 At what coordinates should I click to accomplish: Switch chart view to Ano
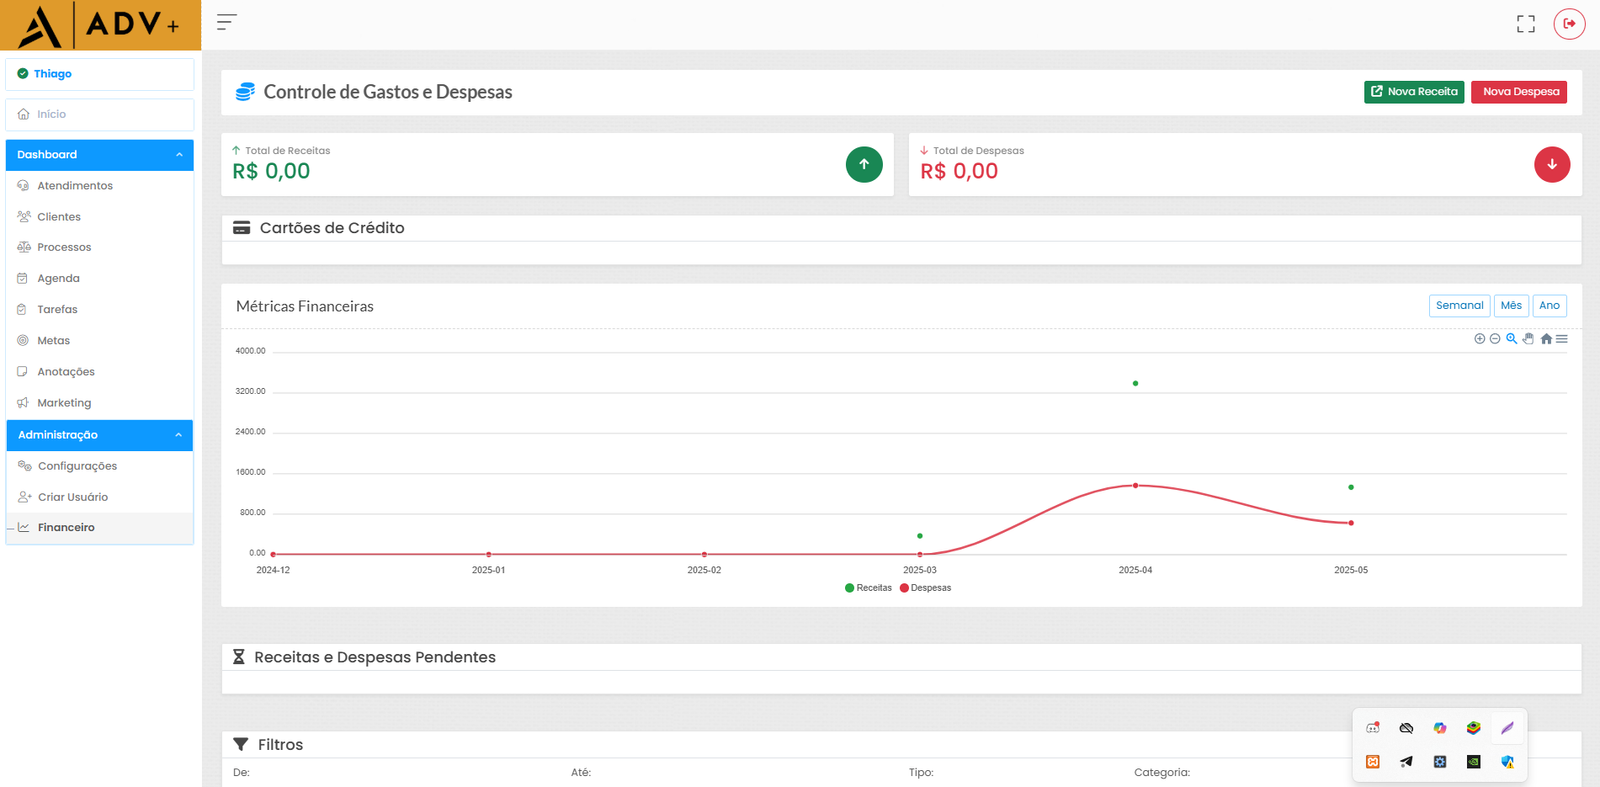(1549, 306)
